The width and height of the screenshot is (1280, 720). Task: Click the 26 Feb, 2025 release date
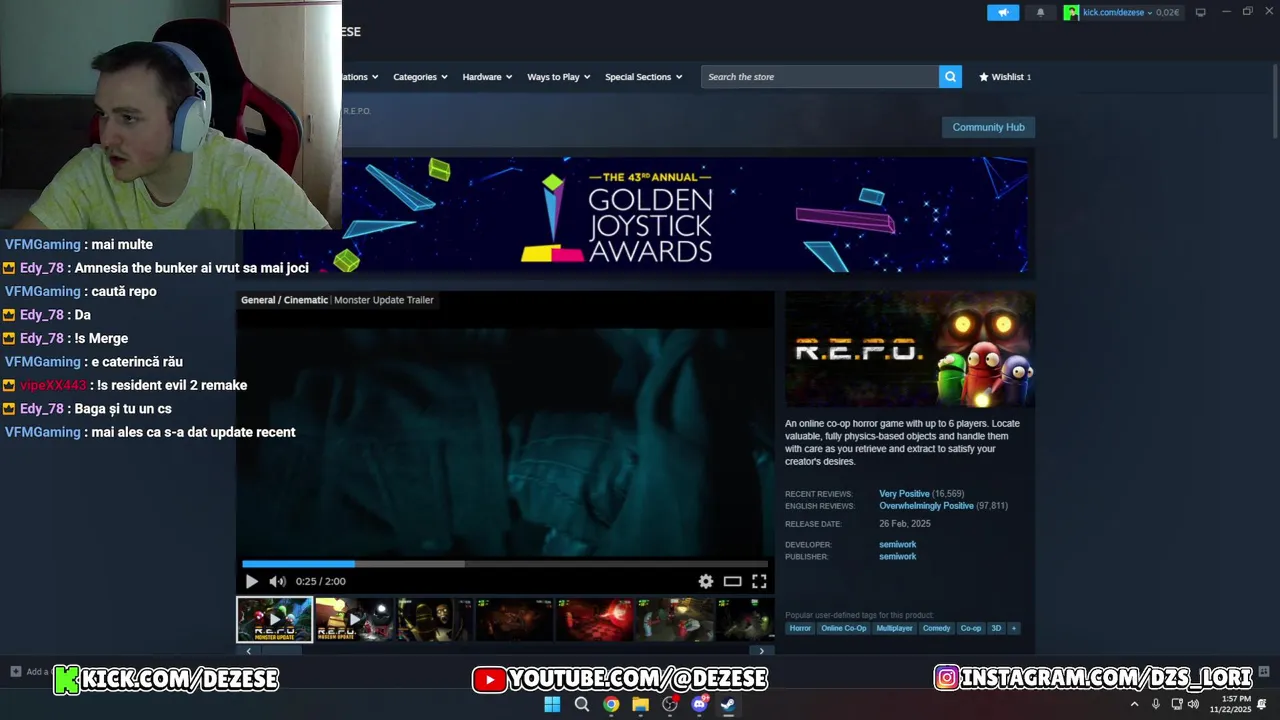[x=904, y=524]
